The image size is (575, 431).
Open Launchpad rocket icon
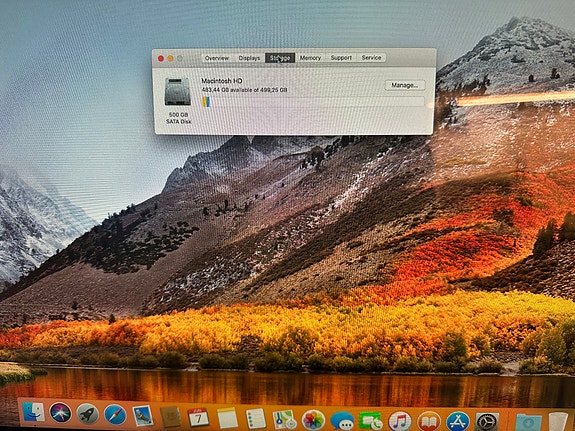(x=88, y=414)
